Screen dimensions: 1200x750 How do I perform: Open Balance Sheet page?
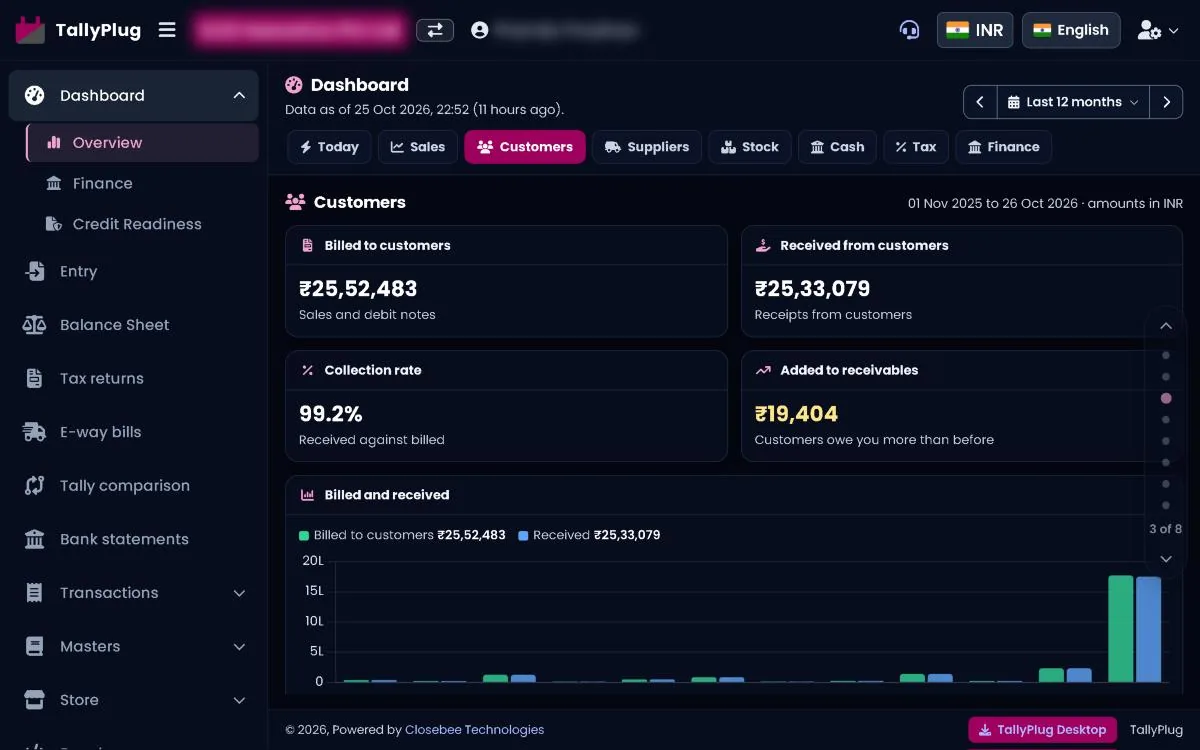point(133,325)
